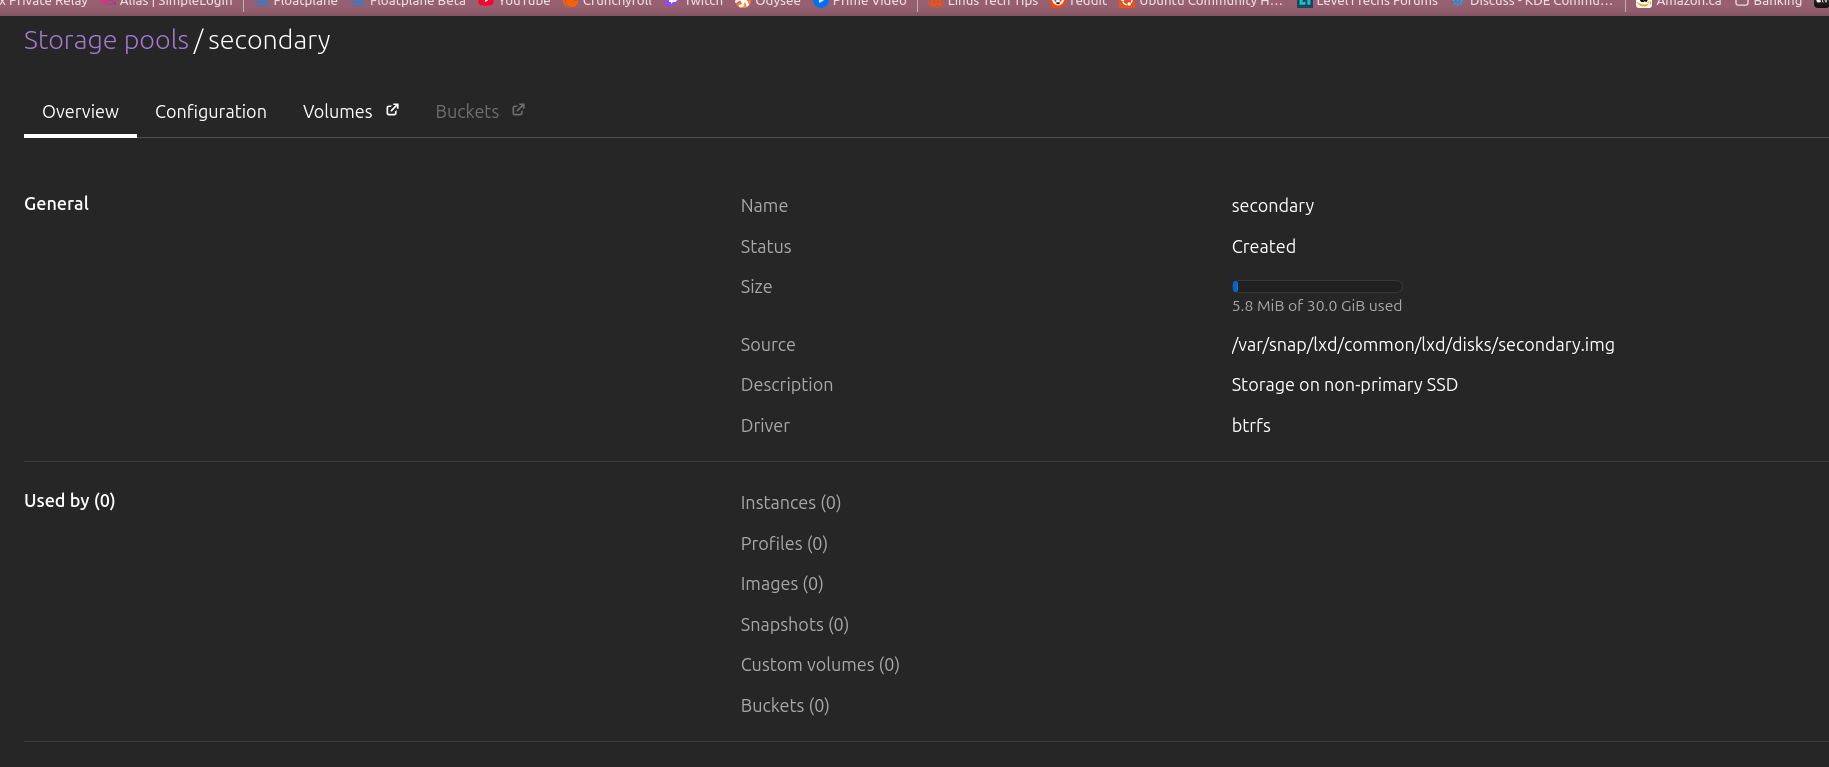Navigate back via Storage pools breadcrumb
The height and width of the screenshot is (767, 1829).
click(x=106, y=40)
